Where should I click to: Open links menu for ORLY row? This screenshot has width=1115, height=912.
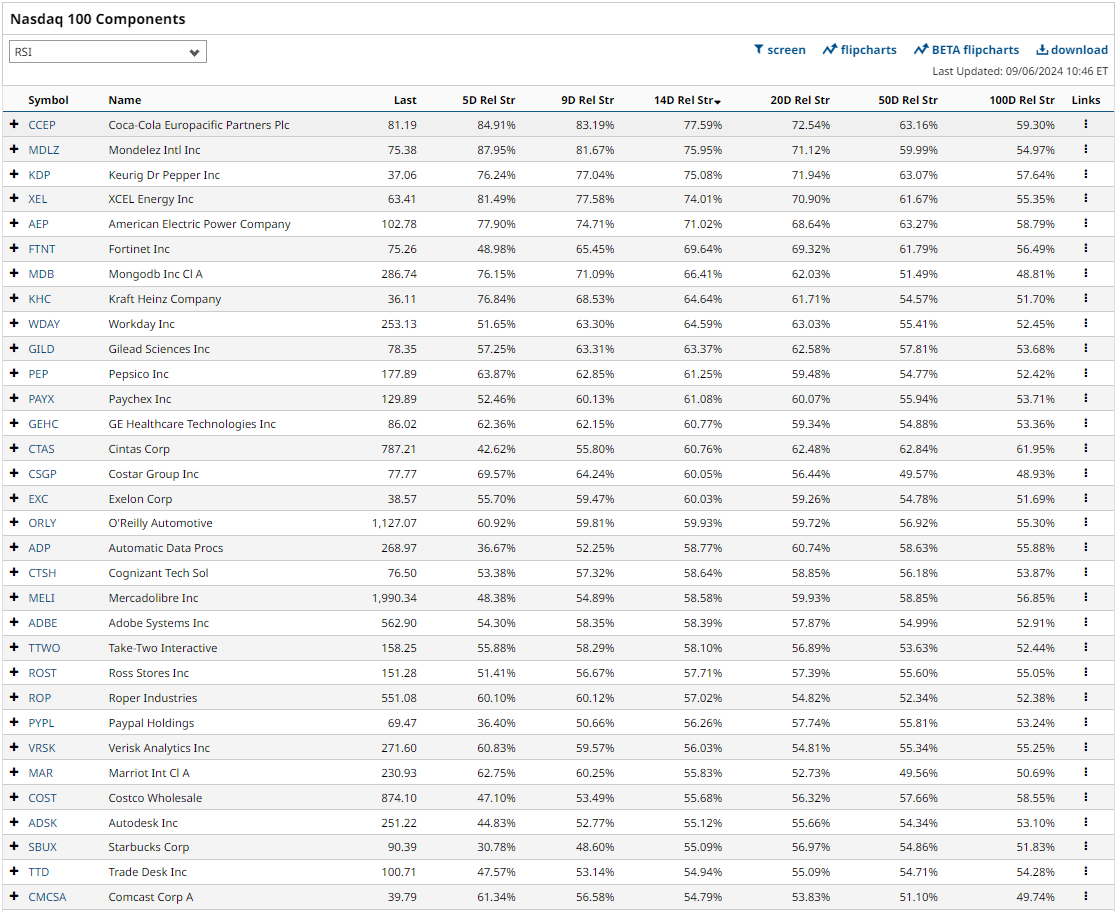pyautogui.click(x=1085, y=522)
